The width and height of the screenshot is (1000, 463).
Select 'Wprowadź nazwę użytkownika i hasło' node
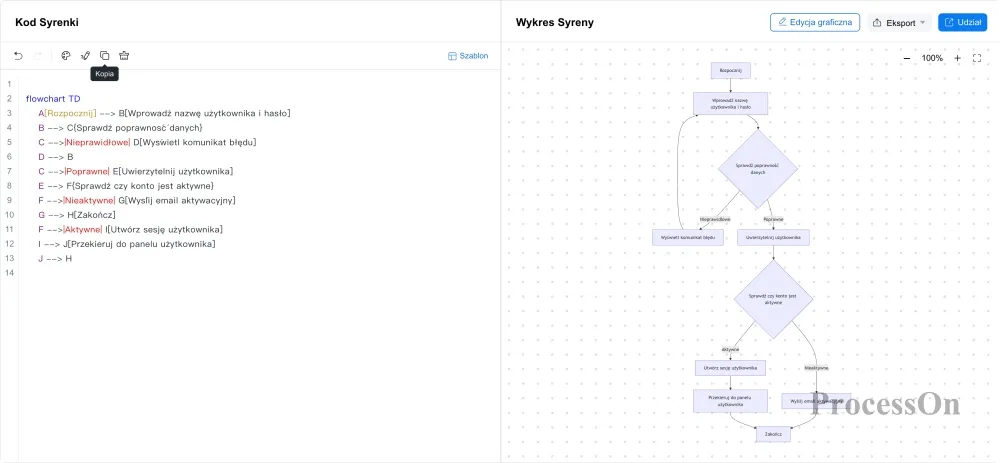point(730,103)
